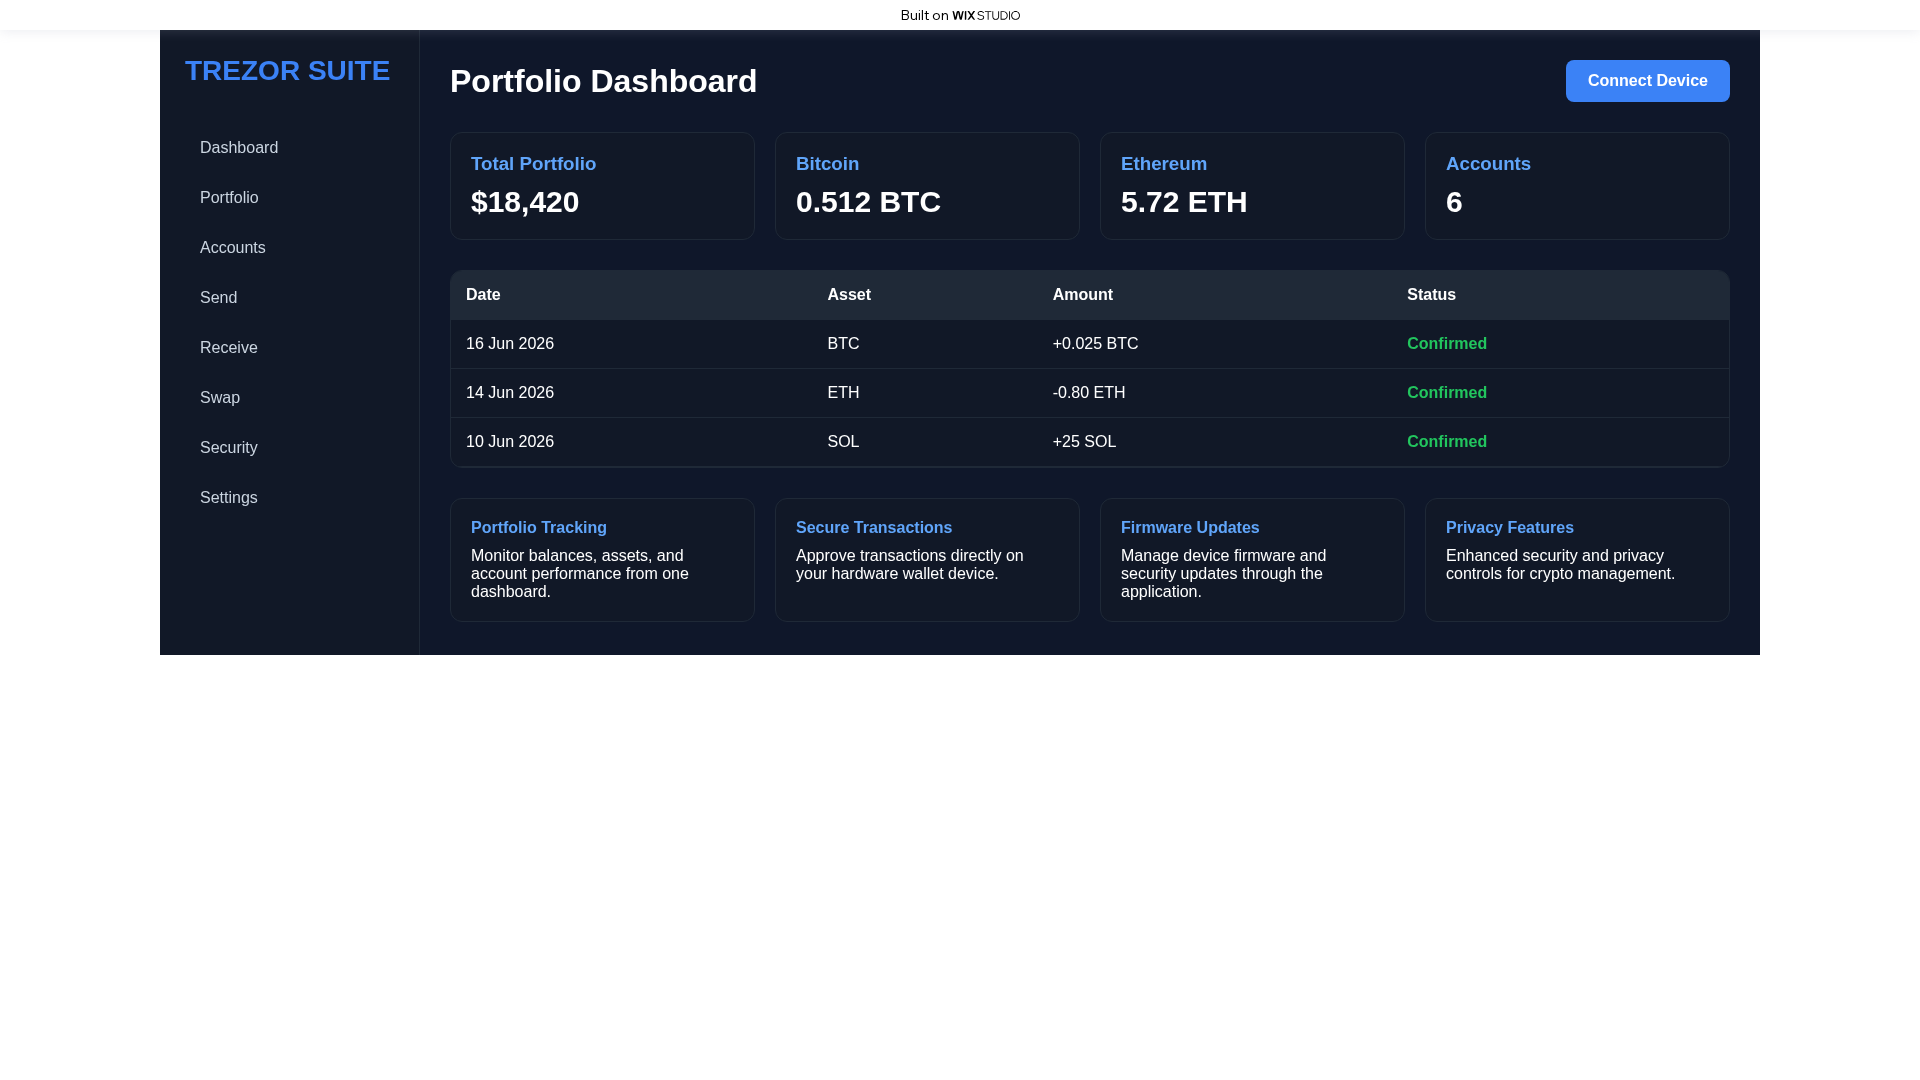Click Confirmed status in the BTC row
This screenshot has height=1080, width=1920.
tap(1447, 344)
